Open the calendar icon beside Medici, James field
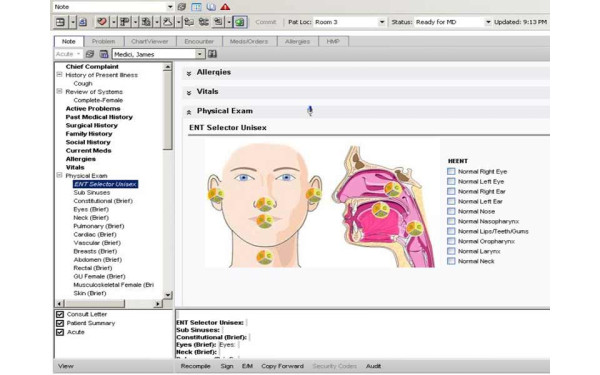The height and width of the screenshot is (375, 600). coord(104,54)
